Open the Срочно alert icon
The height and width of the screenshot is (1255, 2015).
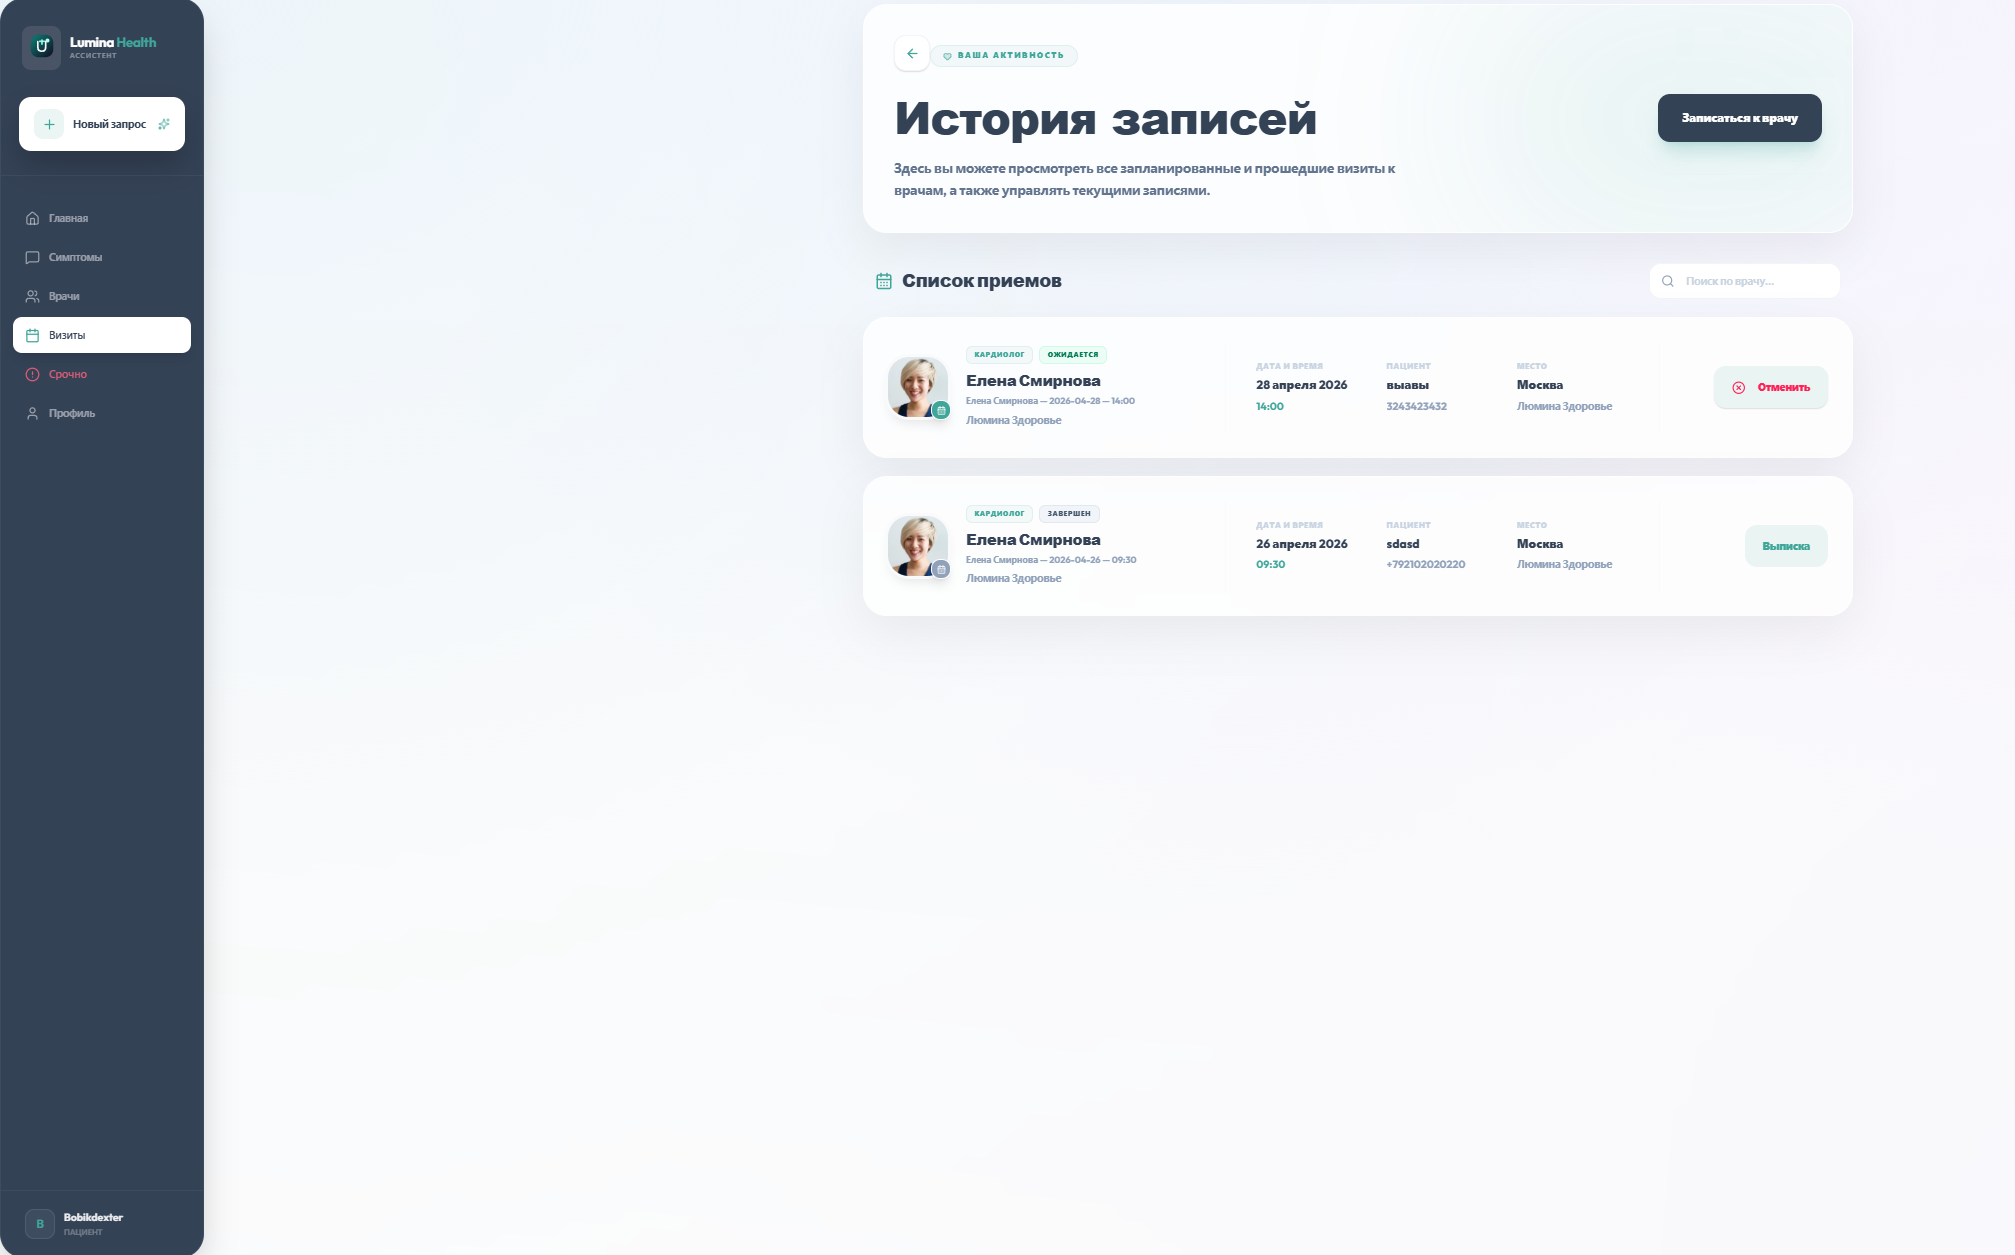coord(33,374)
